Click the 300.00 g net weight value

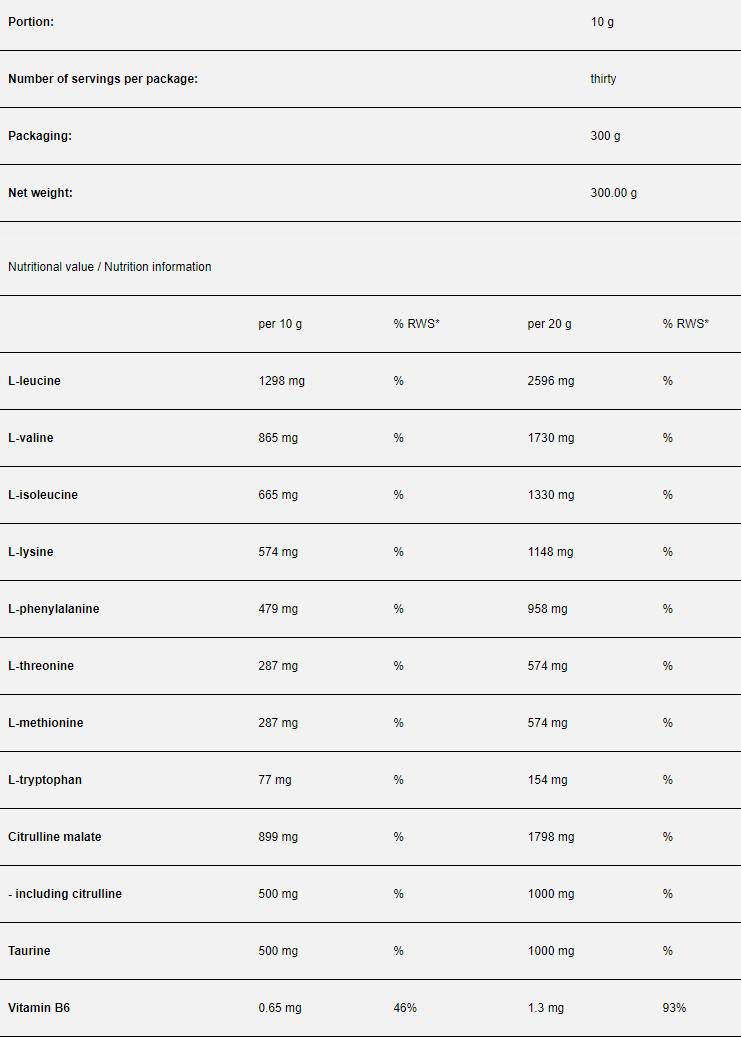[x=613, y=193]
